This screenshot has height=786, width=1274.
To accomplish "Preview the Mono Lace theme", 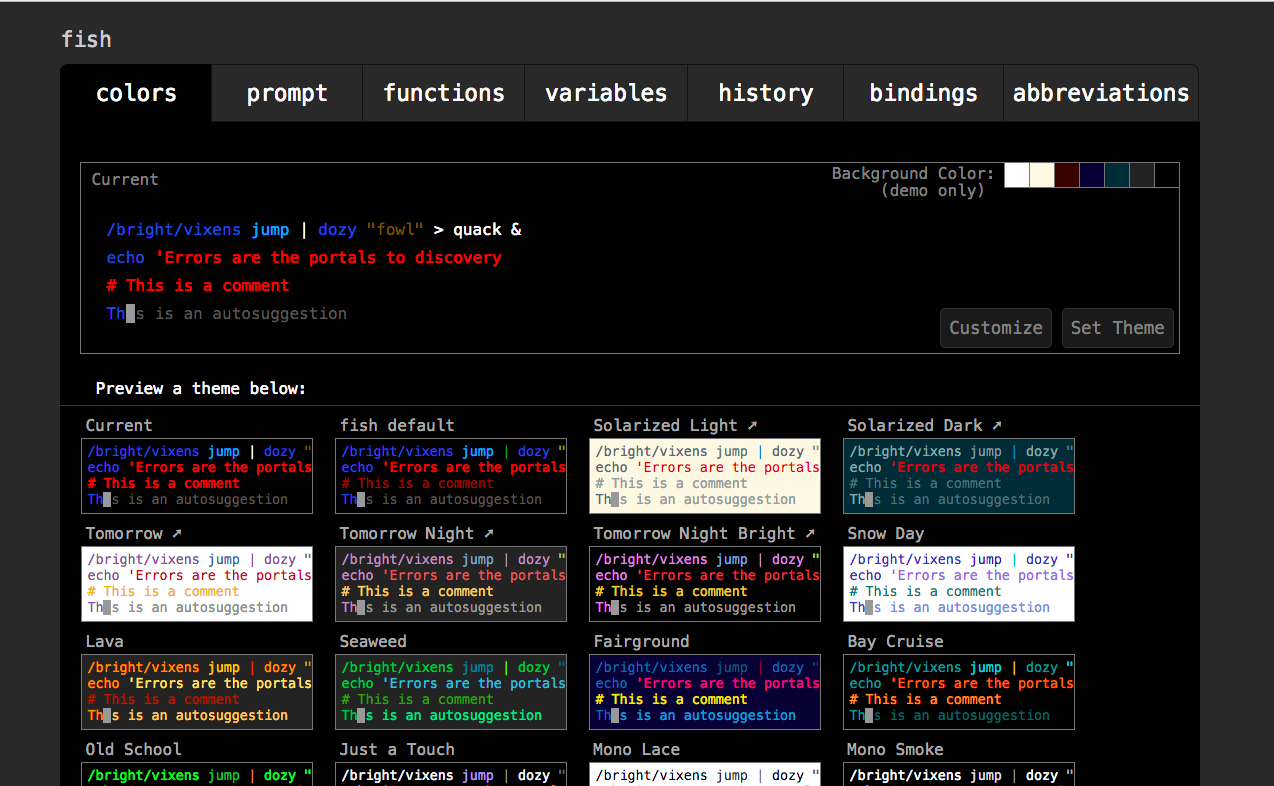I will 705,774.
